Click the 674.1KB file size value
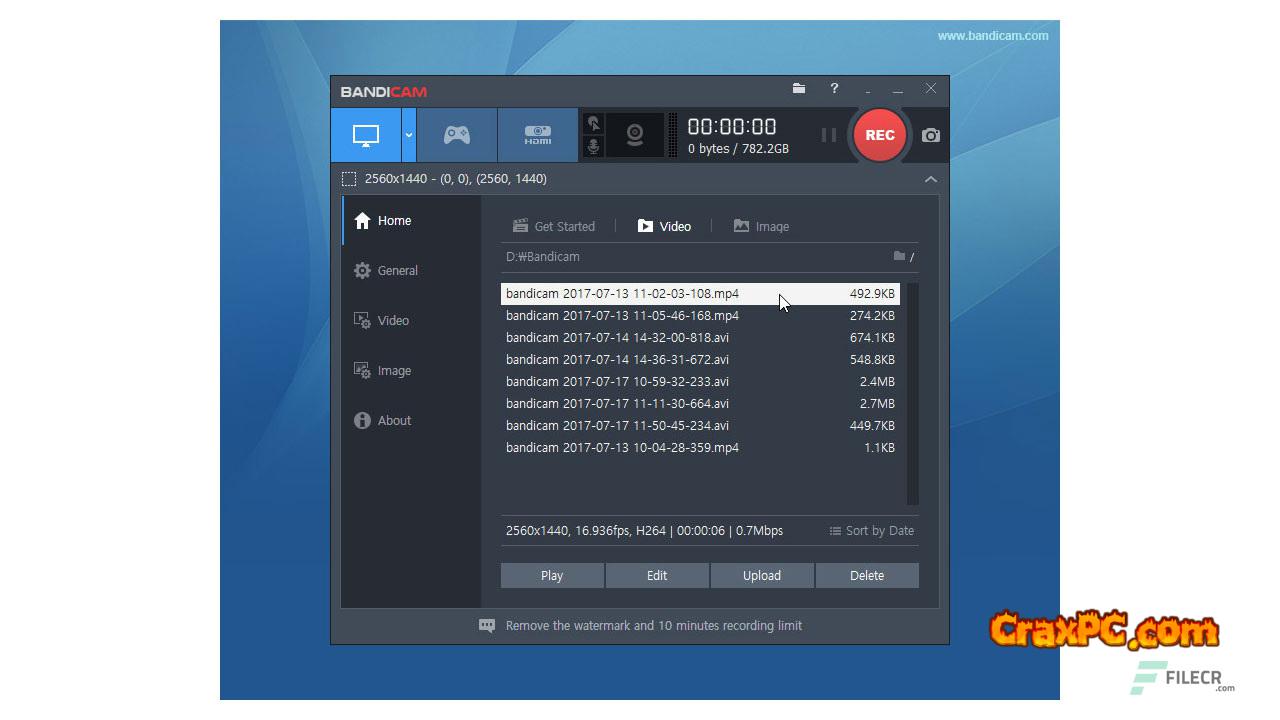This screenshot has width=1280, height=720. [x=872, y=338]
